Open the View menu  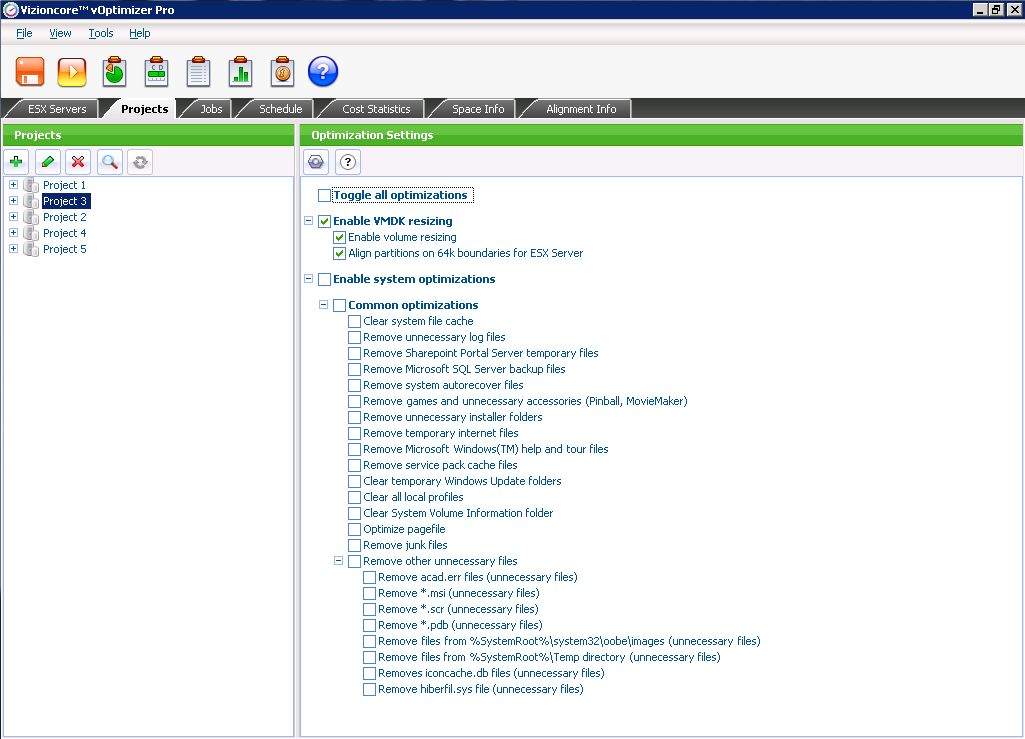click(x=60, y=33)
